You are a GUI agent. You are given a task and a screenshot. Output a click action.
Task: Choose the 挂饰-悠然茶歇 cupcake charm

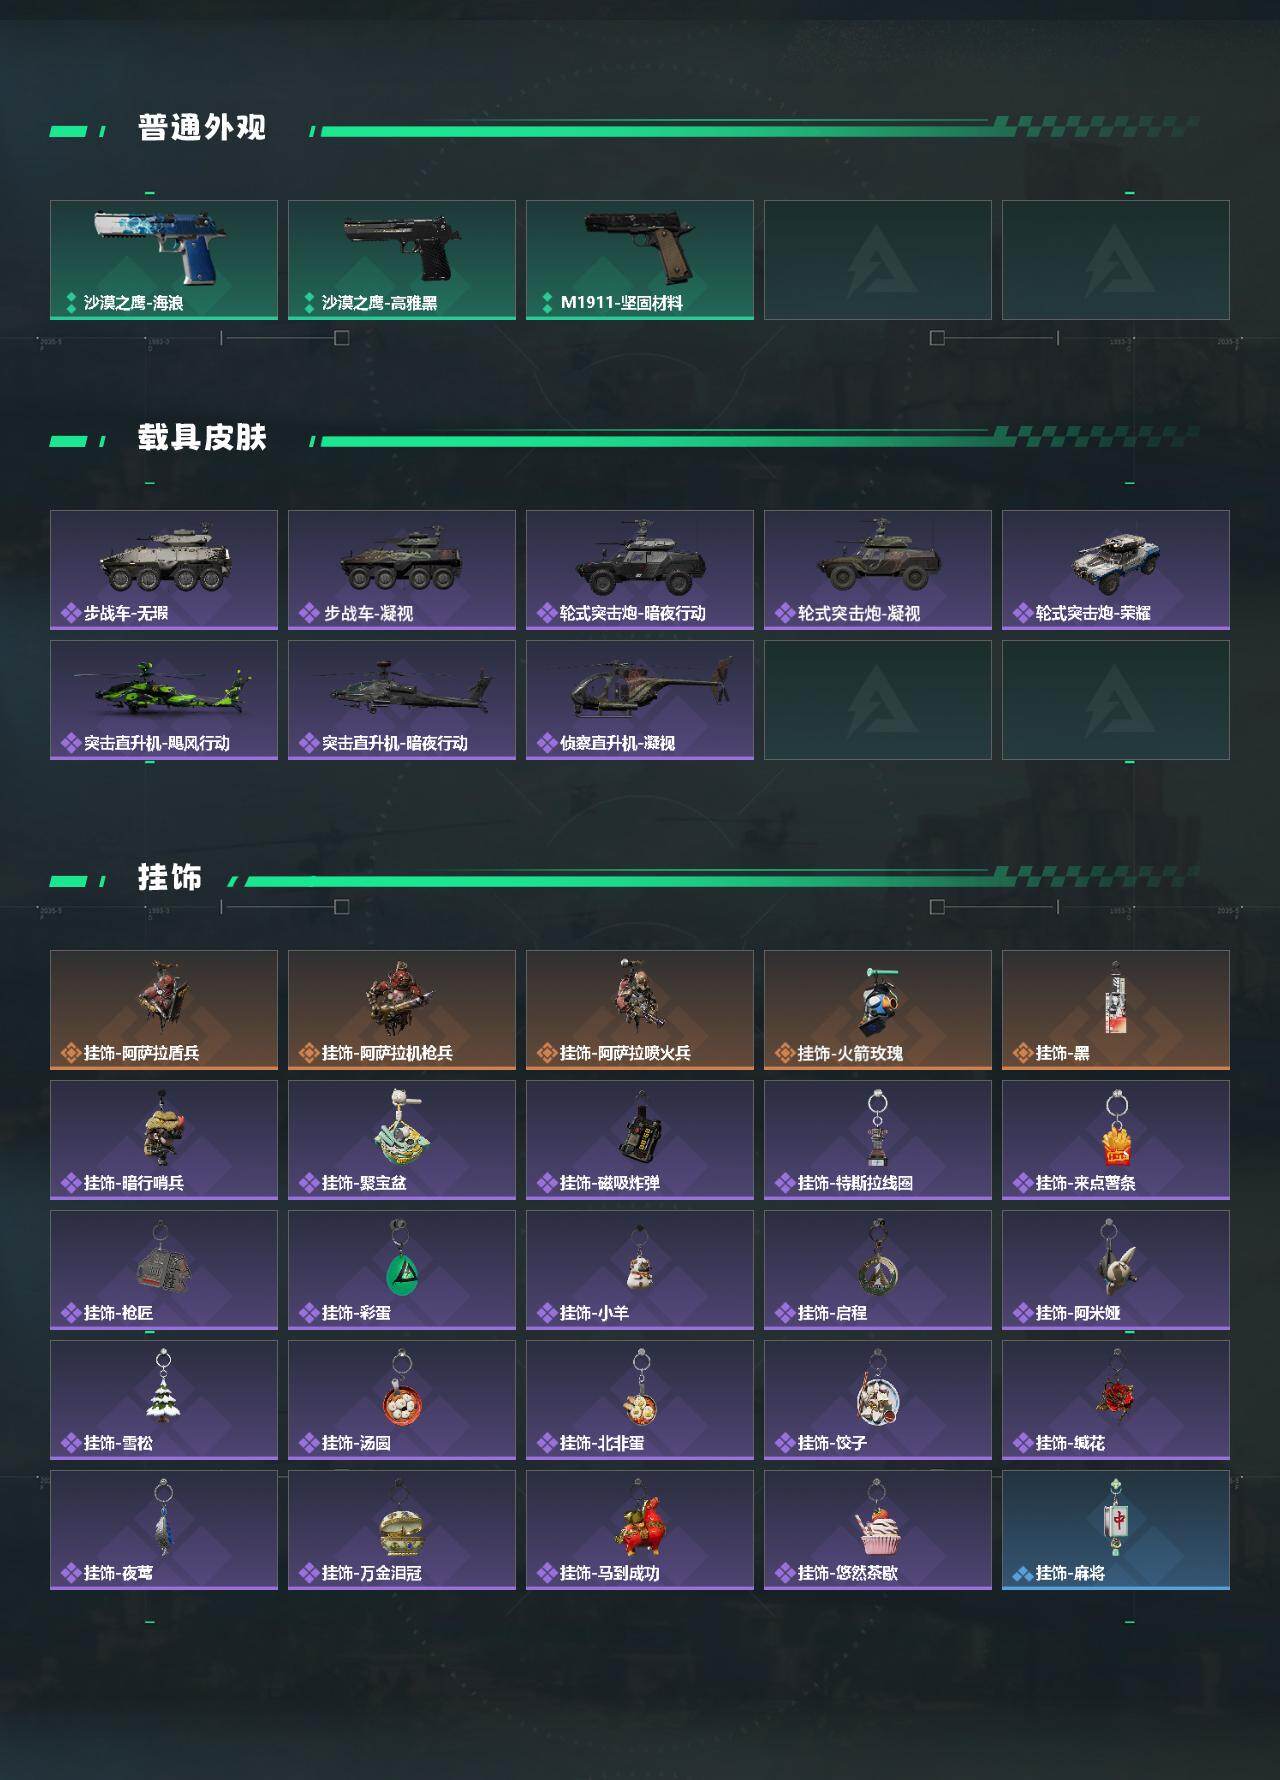878,1530
